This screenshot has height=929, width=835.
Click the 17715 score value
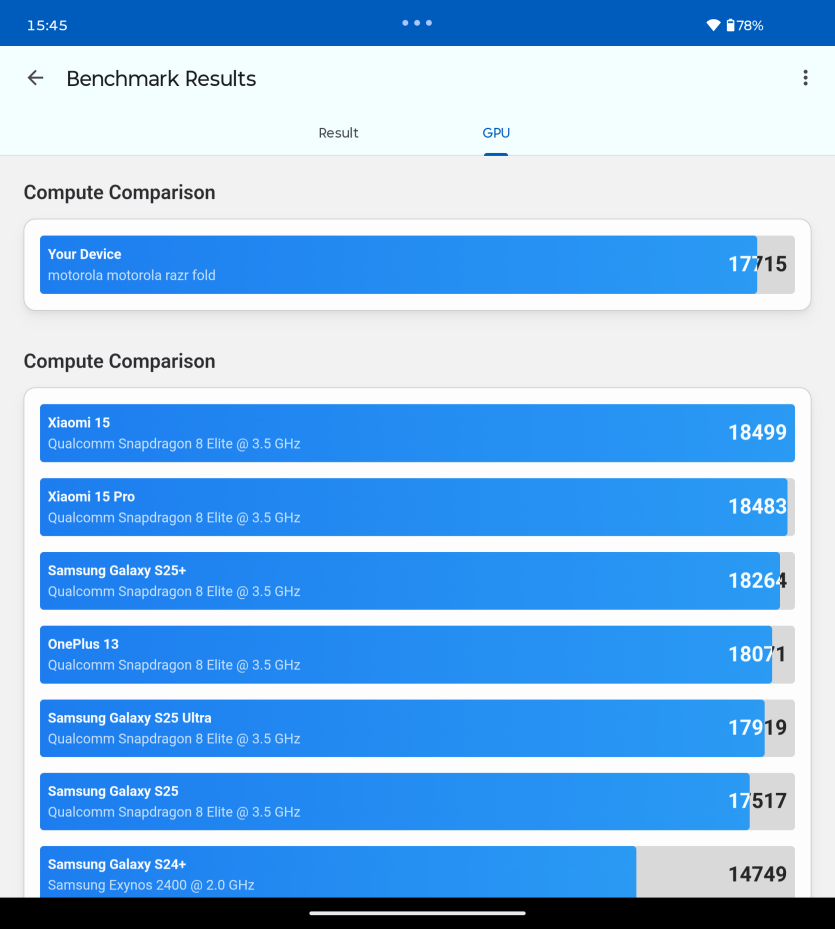click(x=757, y=264)
